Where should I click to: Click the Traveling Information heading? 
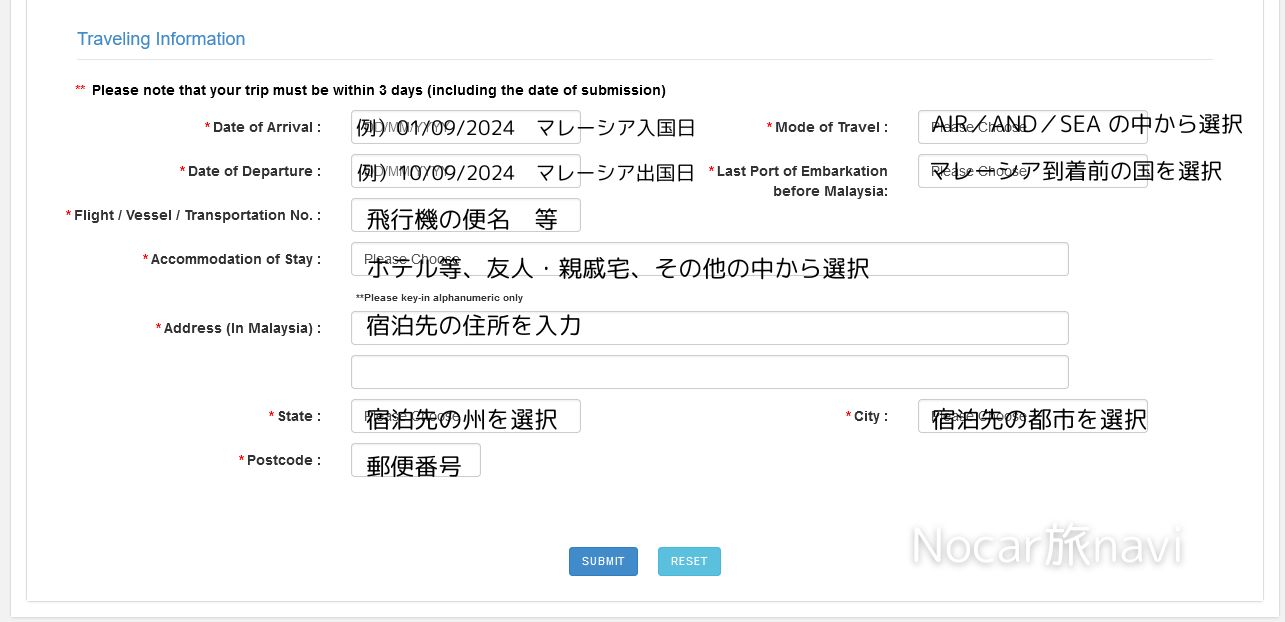(161, 39)
